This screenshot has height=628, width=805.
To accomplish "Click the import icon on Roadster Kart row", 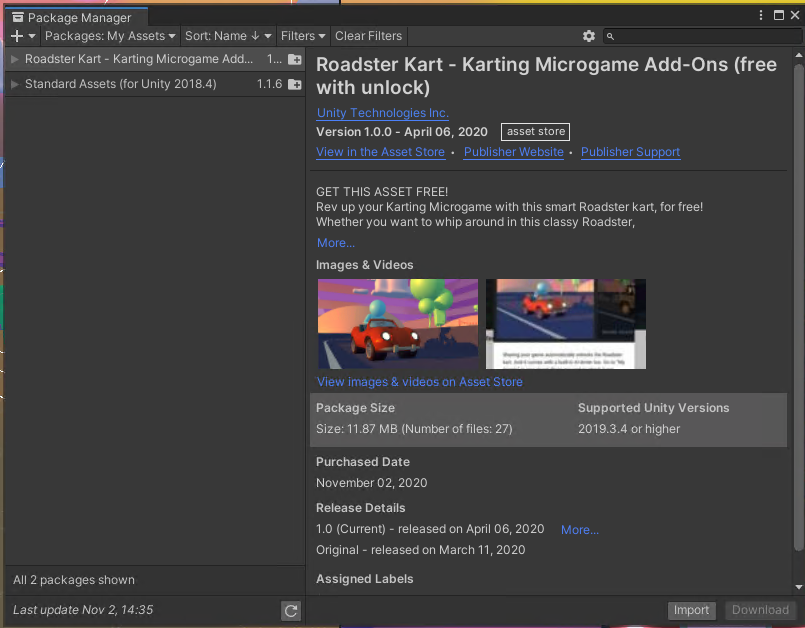I will [x=295, y=59].
